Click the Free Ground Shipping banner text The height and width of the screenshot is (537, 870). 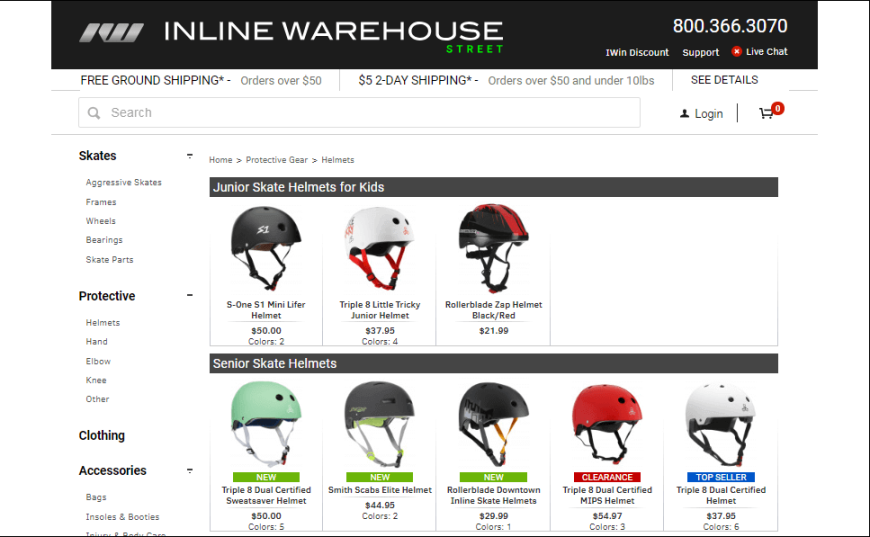click(201, 80)
